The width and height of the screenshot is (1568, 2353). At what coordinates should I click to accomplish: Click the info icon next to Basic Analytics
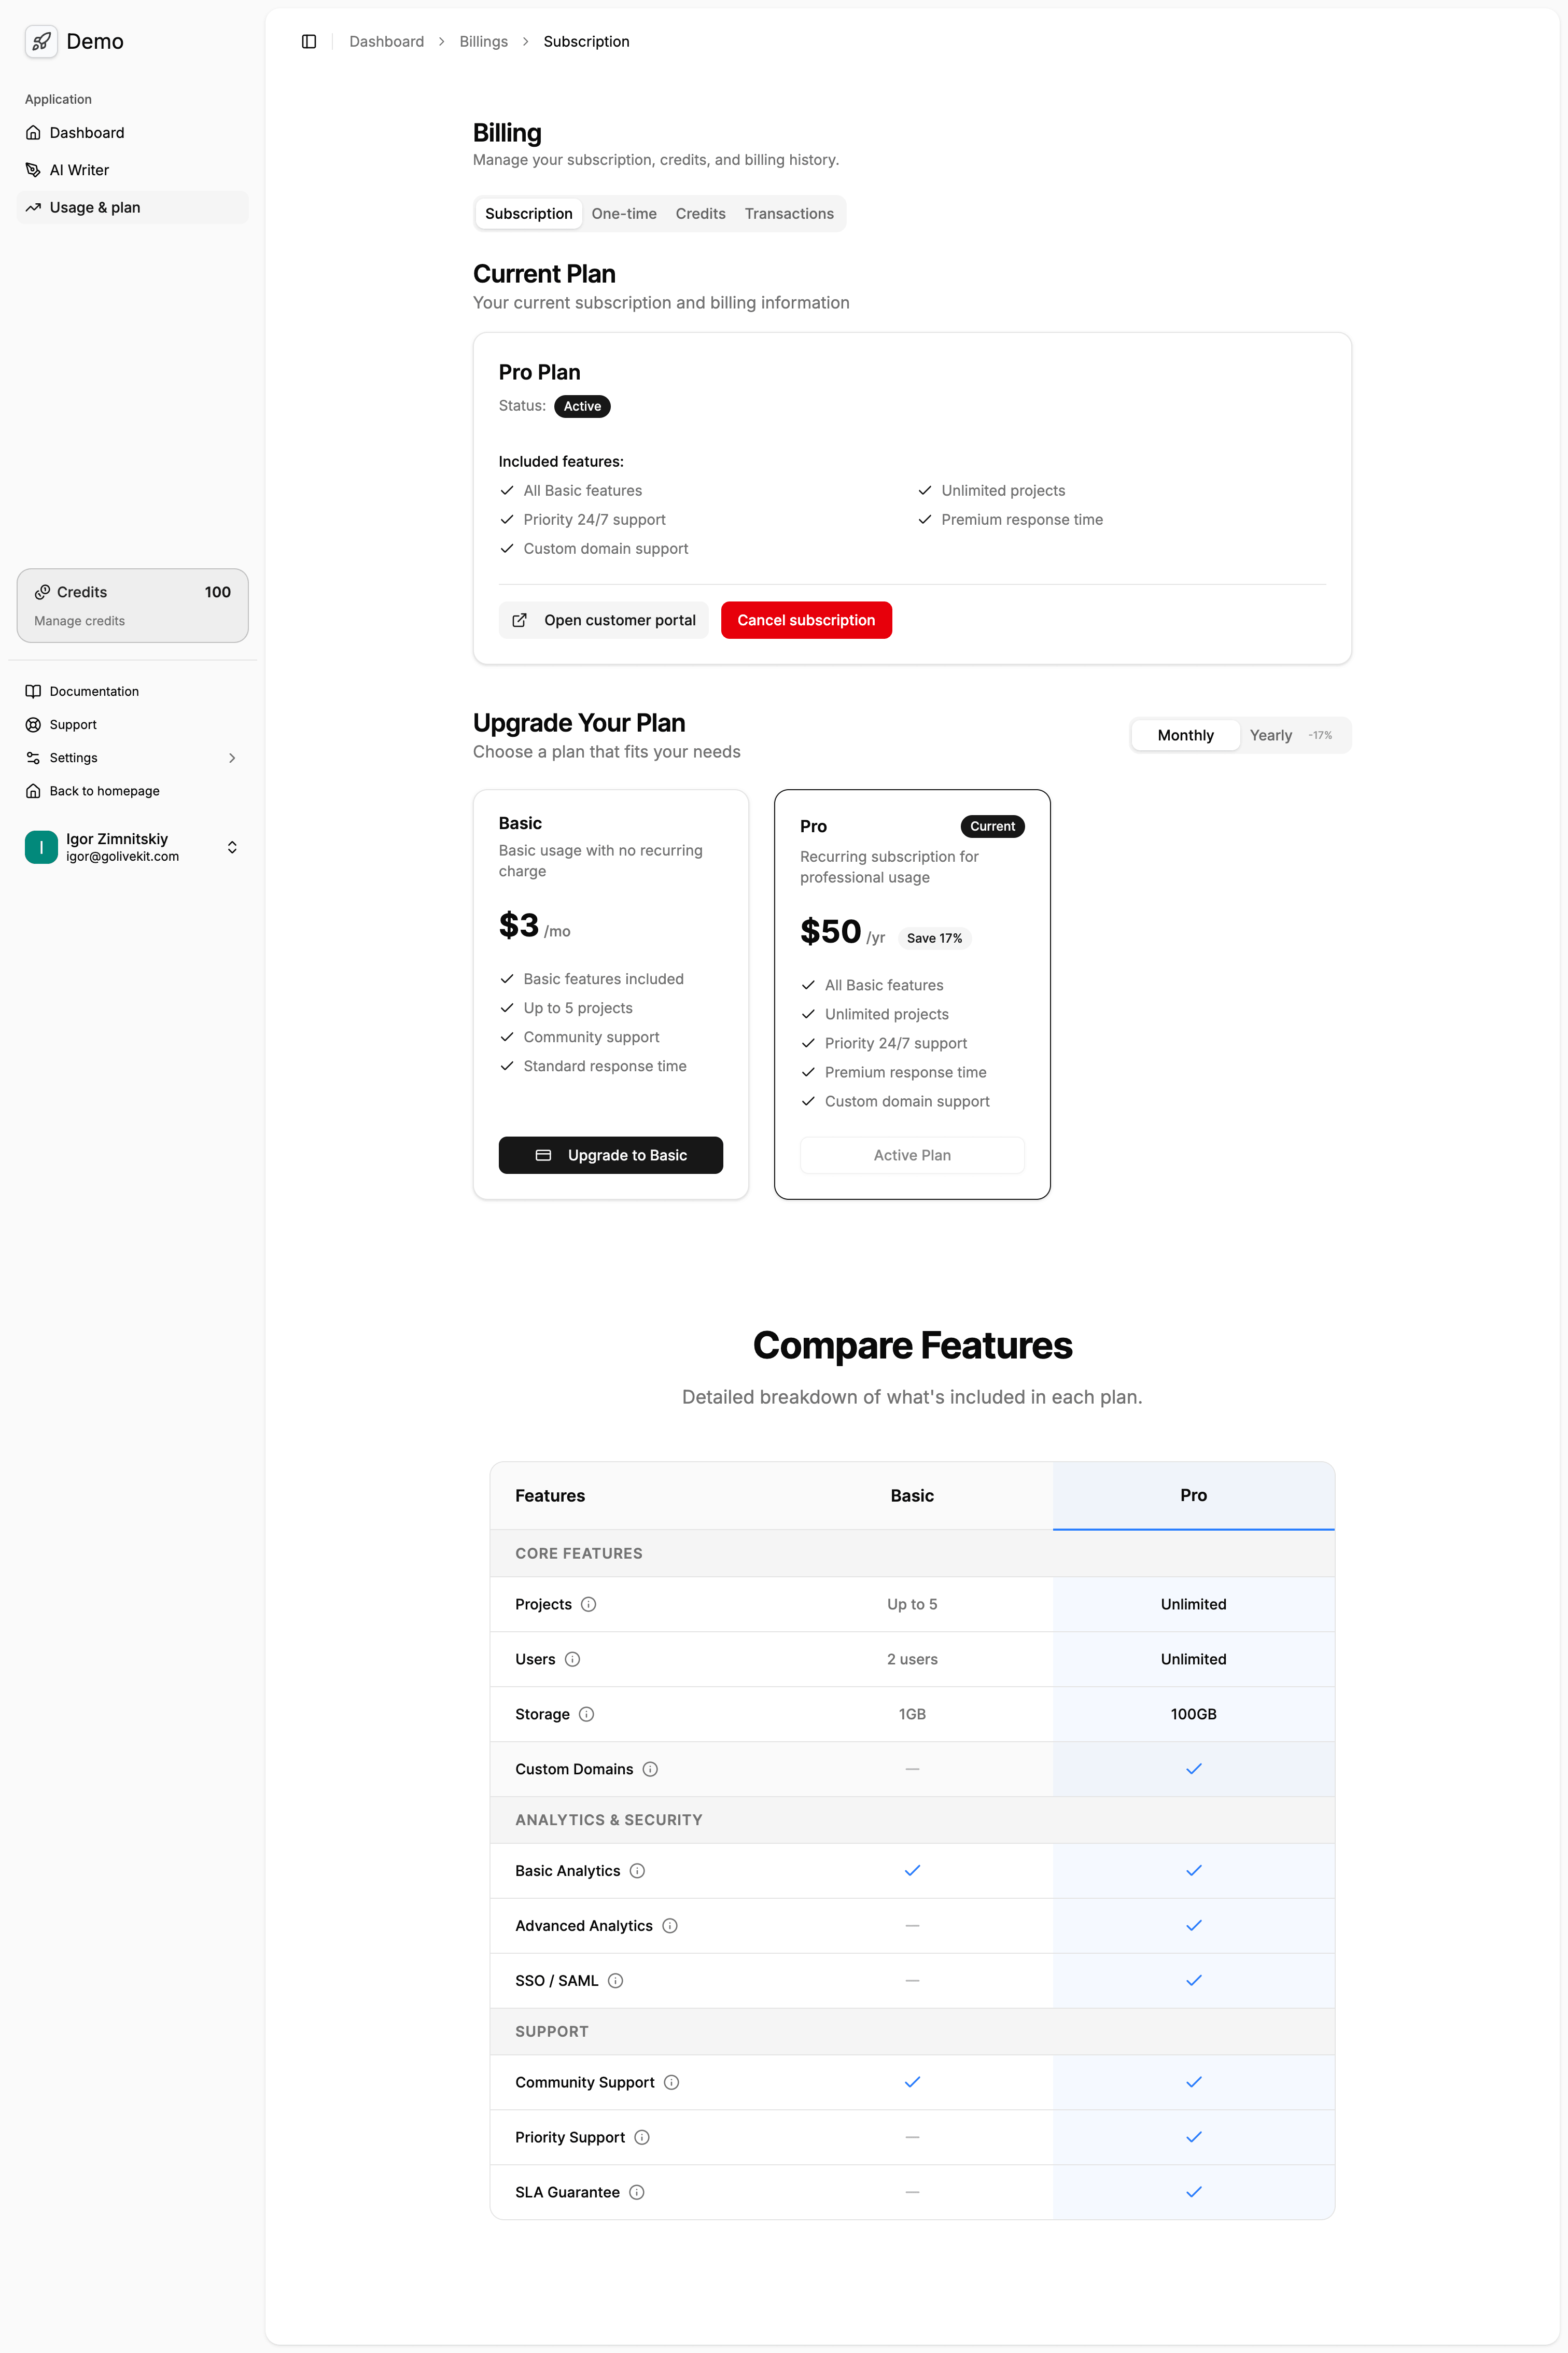point(637,1871)
